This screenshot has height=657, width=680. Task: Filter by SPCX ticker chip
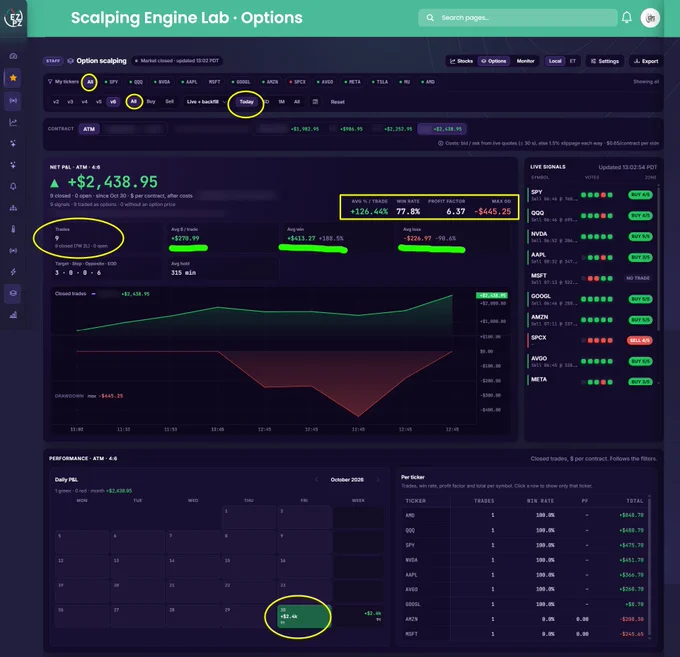[x=298, y=82]
